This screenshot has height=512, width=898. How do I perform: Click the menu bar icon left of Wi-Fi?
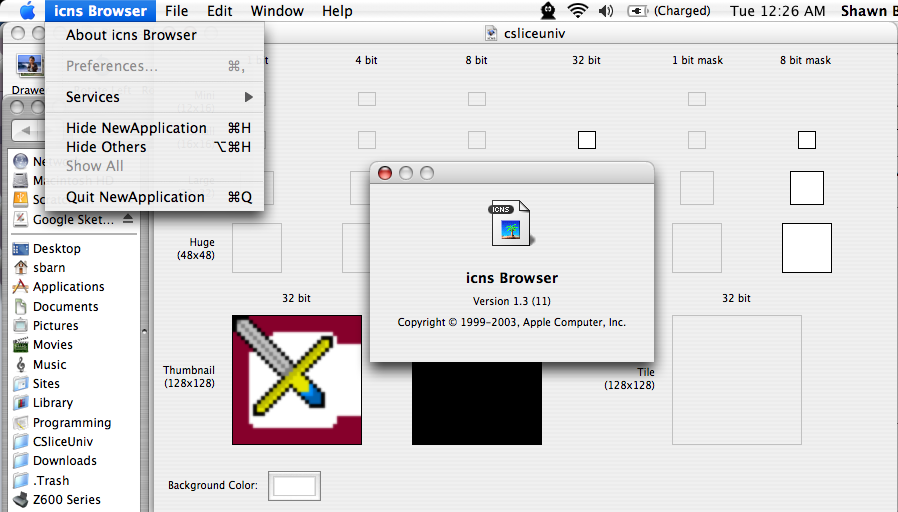click(548, 10)
